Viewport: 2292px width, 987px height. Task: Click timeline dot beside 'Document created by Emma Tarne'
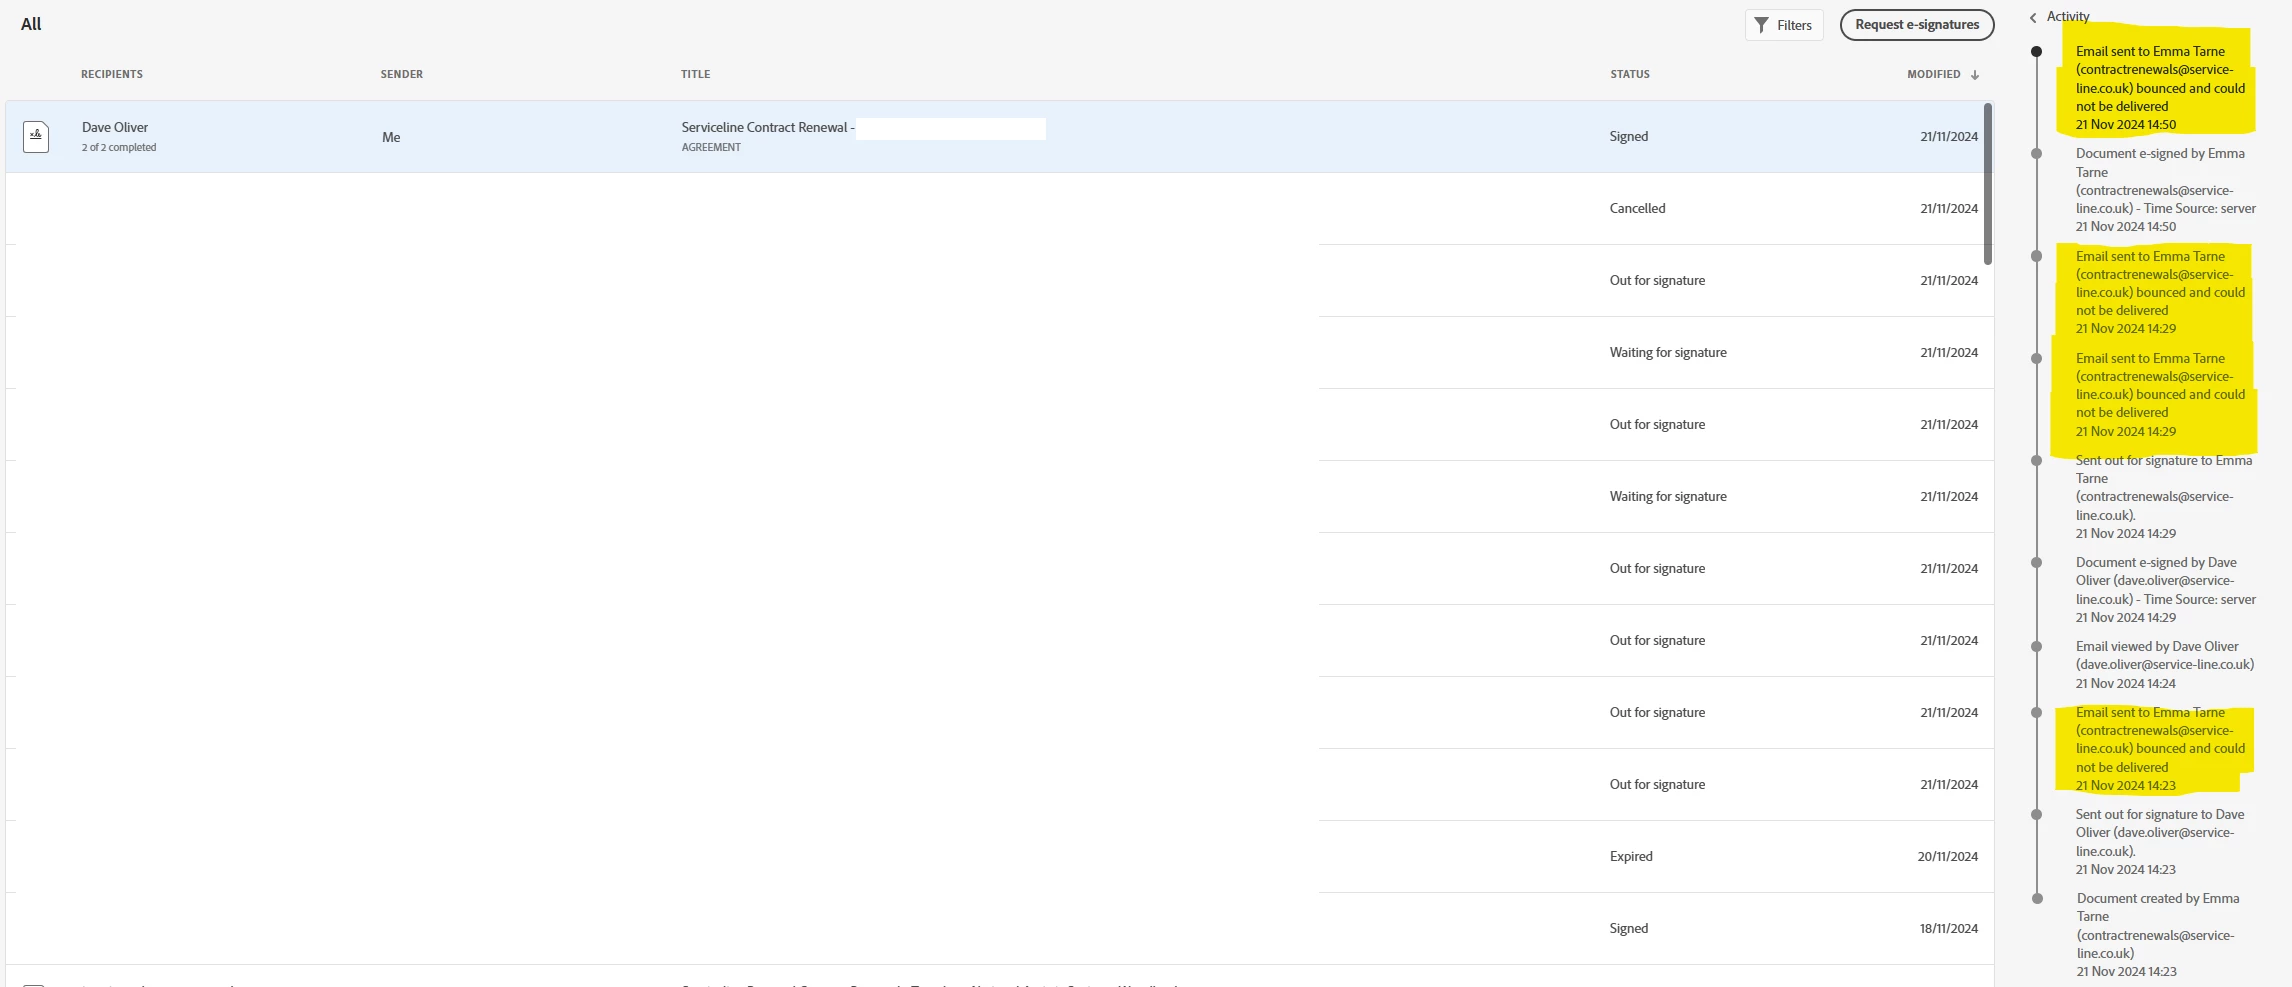coord(2037,898)
